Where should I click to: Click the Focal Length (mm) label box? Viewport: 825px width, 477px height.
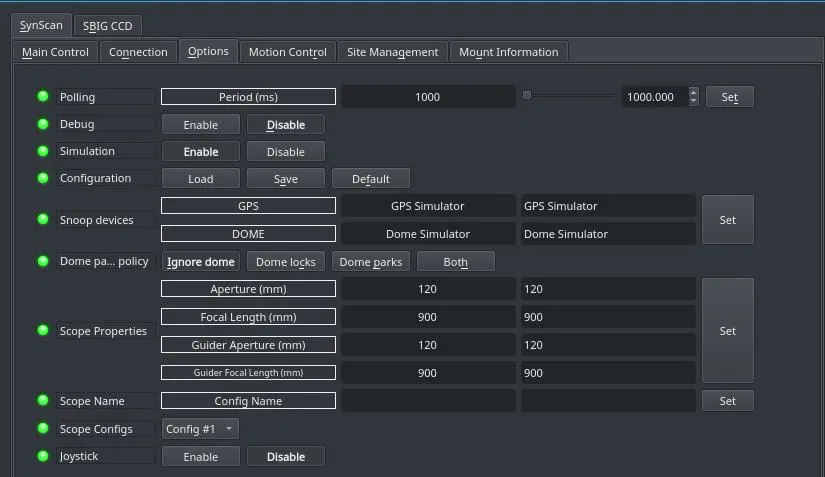coord(248,317)
